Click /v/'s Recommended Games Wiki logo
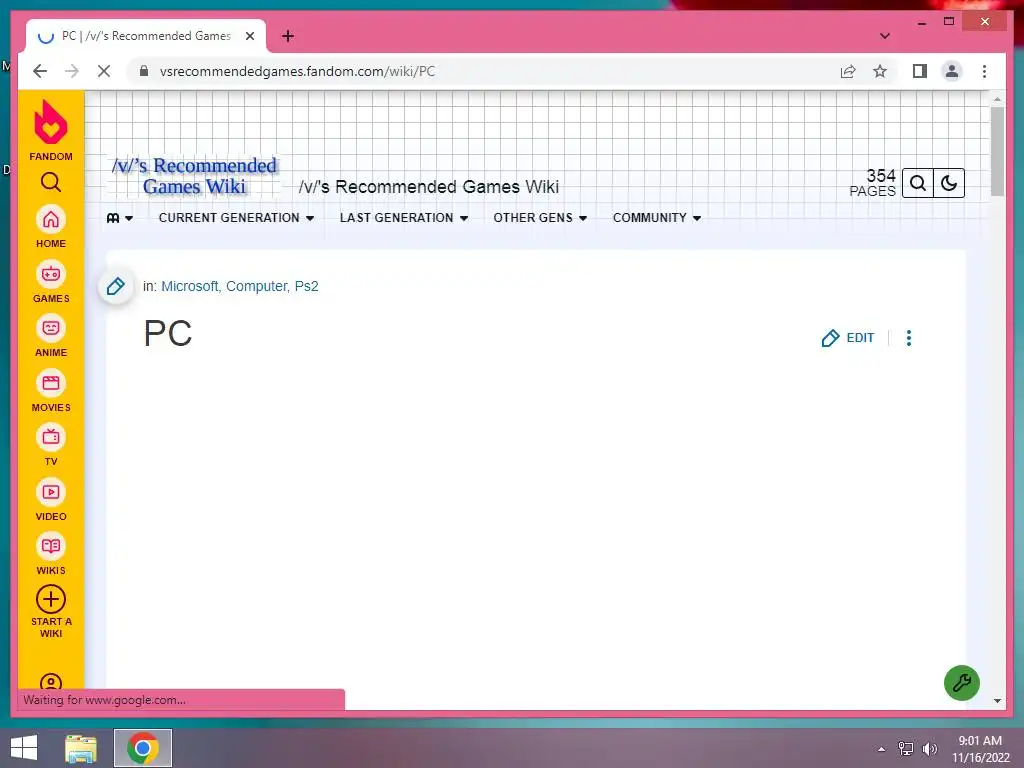 tap(194, 176)
